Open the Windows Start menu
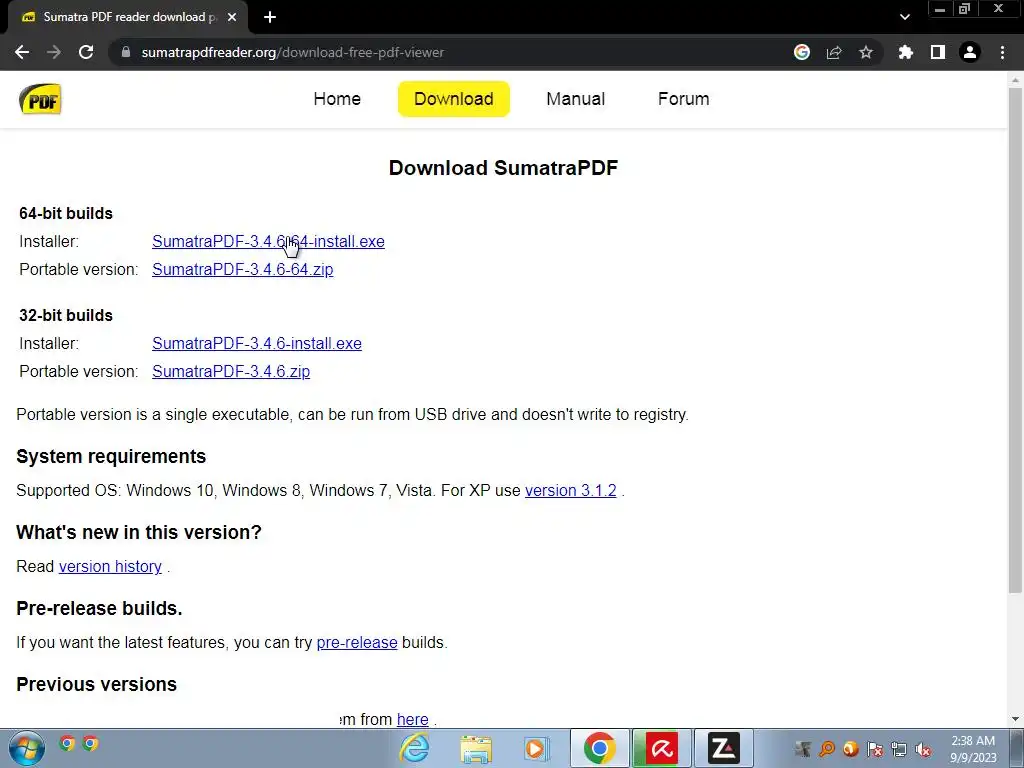The height and width of the screenshot is (768, 1024). [27, 748]
